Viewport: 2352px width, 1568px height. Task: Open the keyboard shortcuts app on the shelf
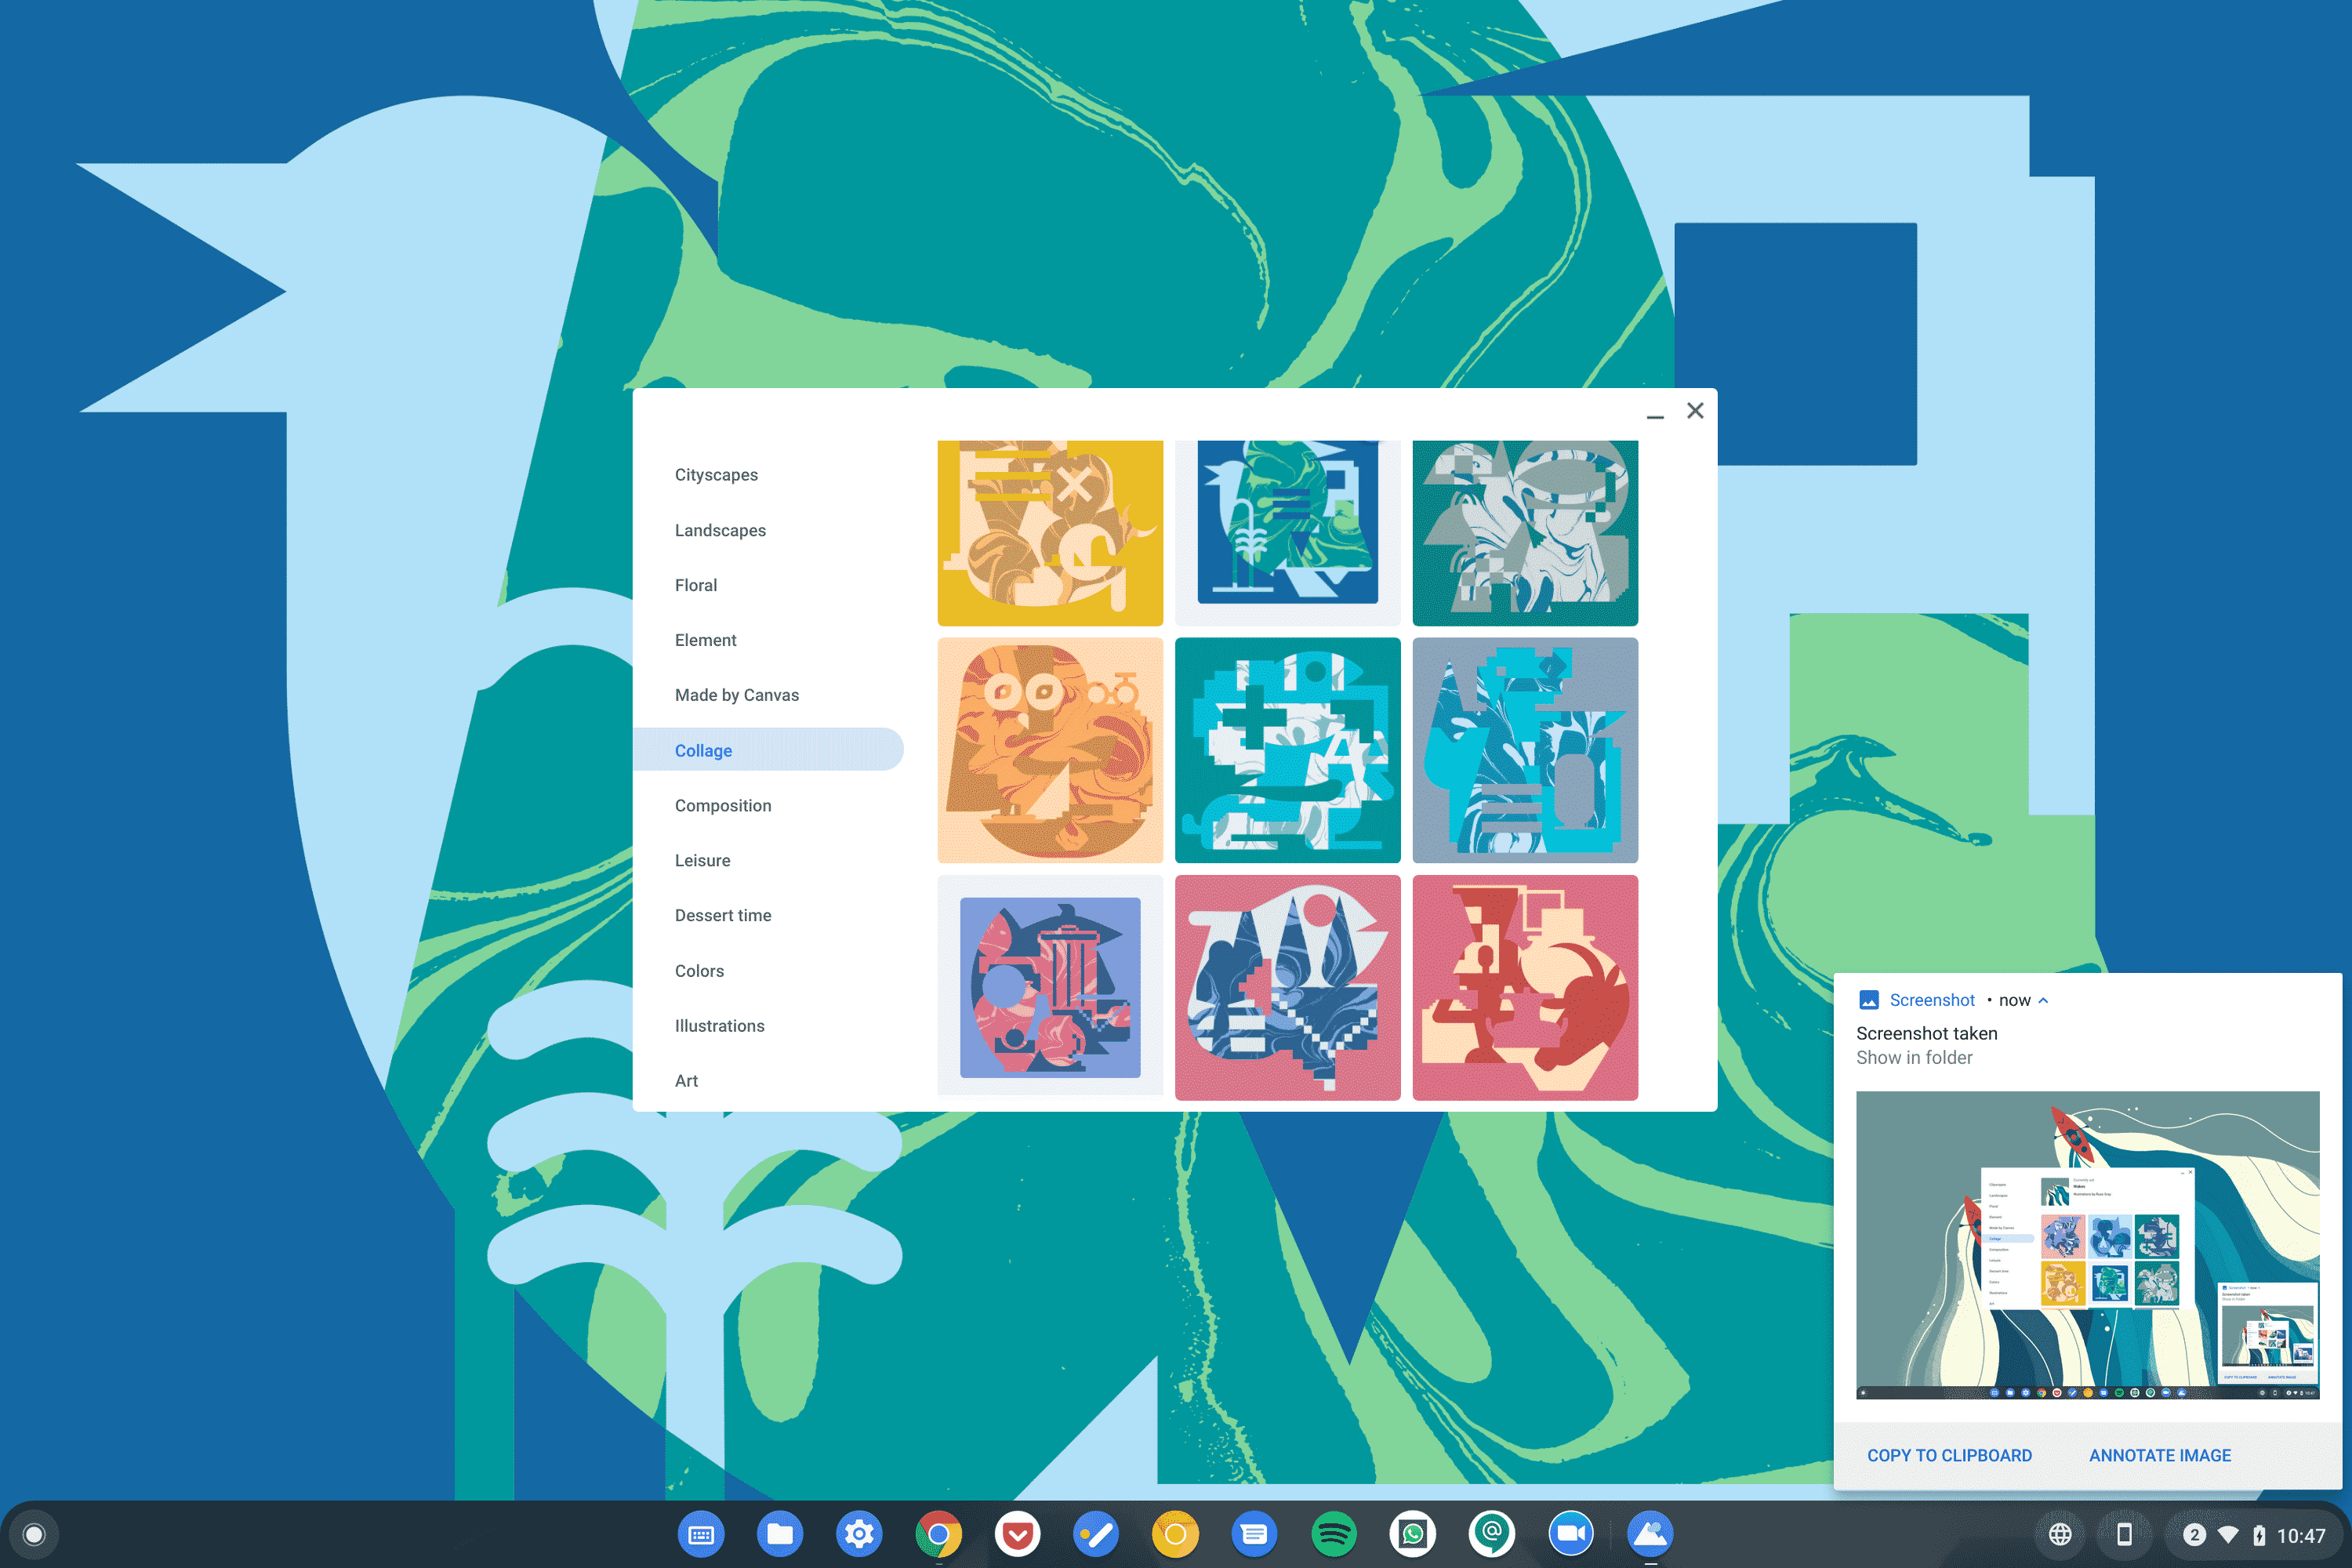701,1533
